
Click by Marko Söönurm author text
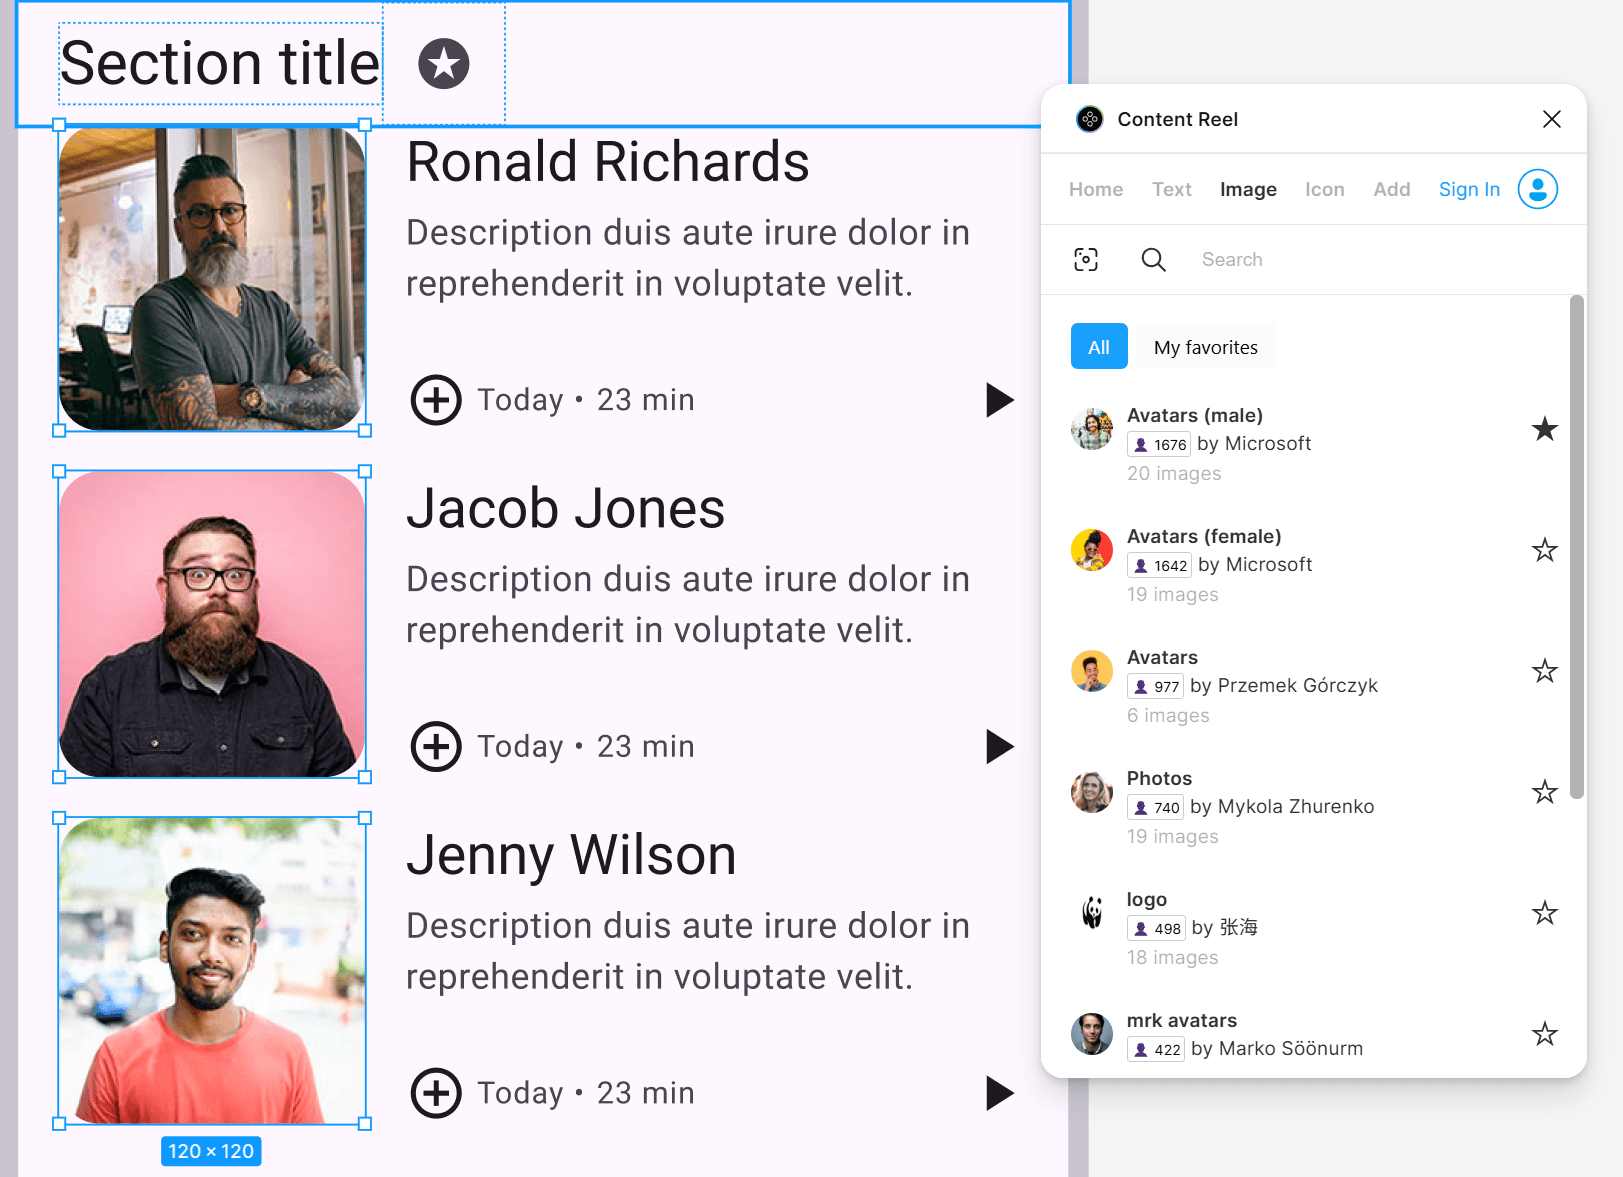click(x=1277, y=1048)
